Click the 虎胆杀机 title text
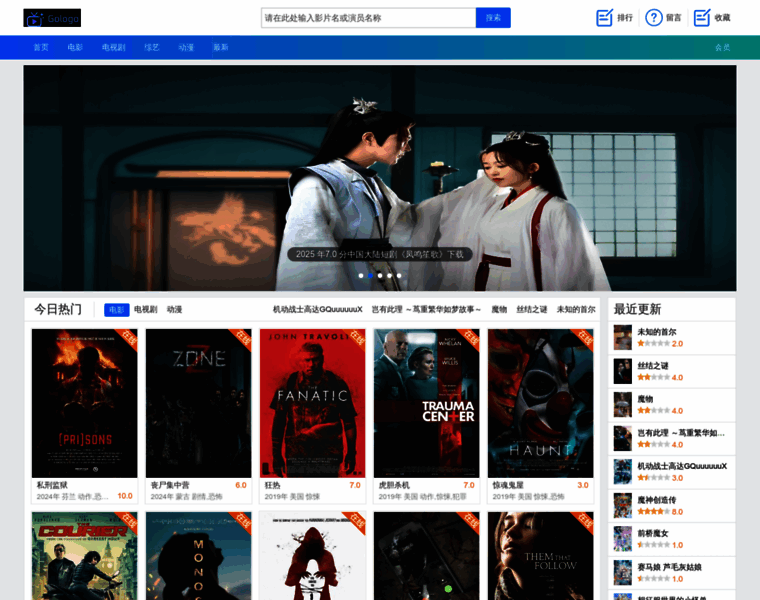Screen dimensions: 760x600 coord(395,485)
